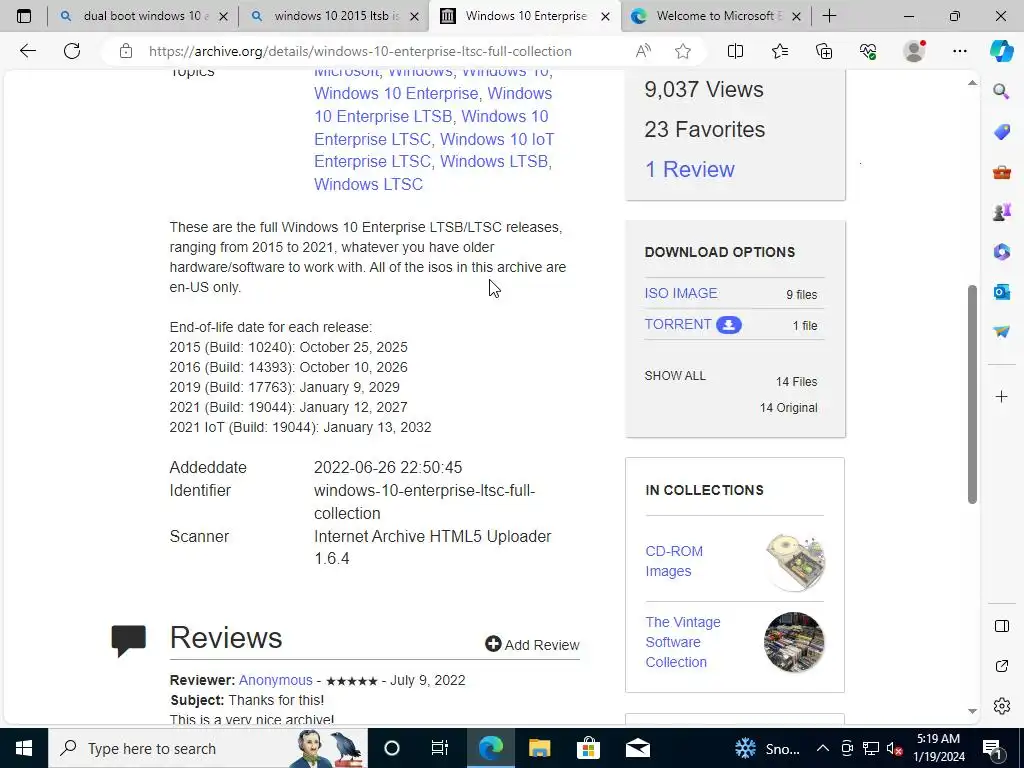Switch to Welcome to Microsoft Edge tab
Image resolution: width=1024 pixels, height=768 pixels.
716,16
